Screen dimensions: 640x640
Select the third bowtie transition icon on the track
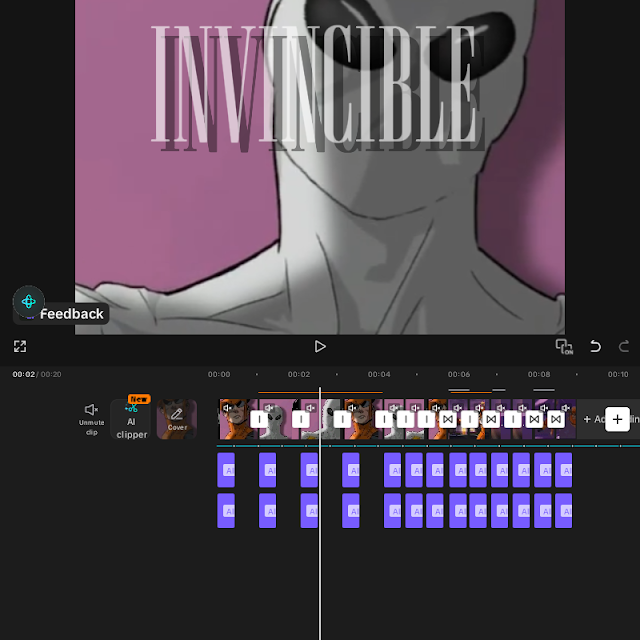click(x=534, y=419)
